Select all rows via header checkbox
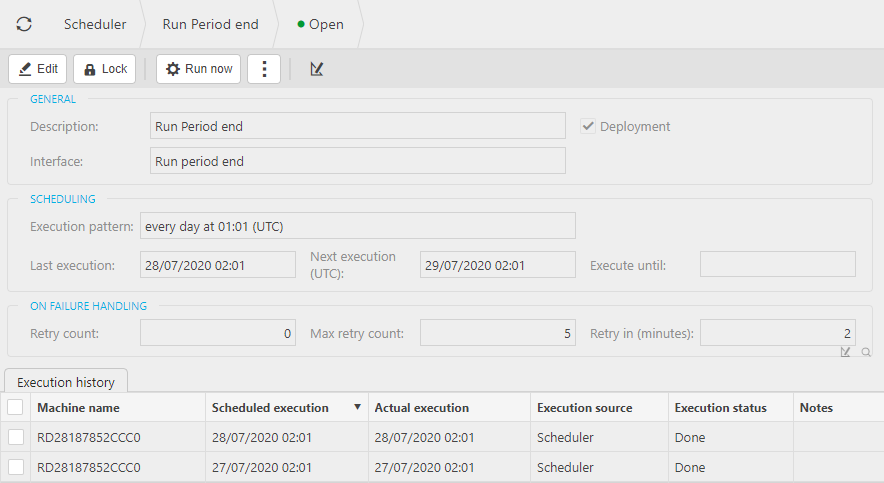The width and height of the screenshot is (884, 483). tap(15, 407)
